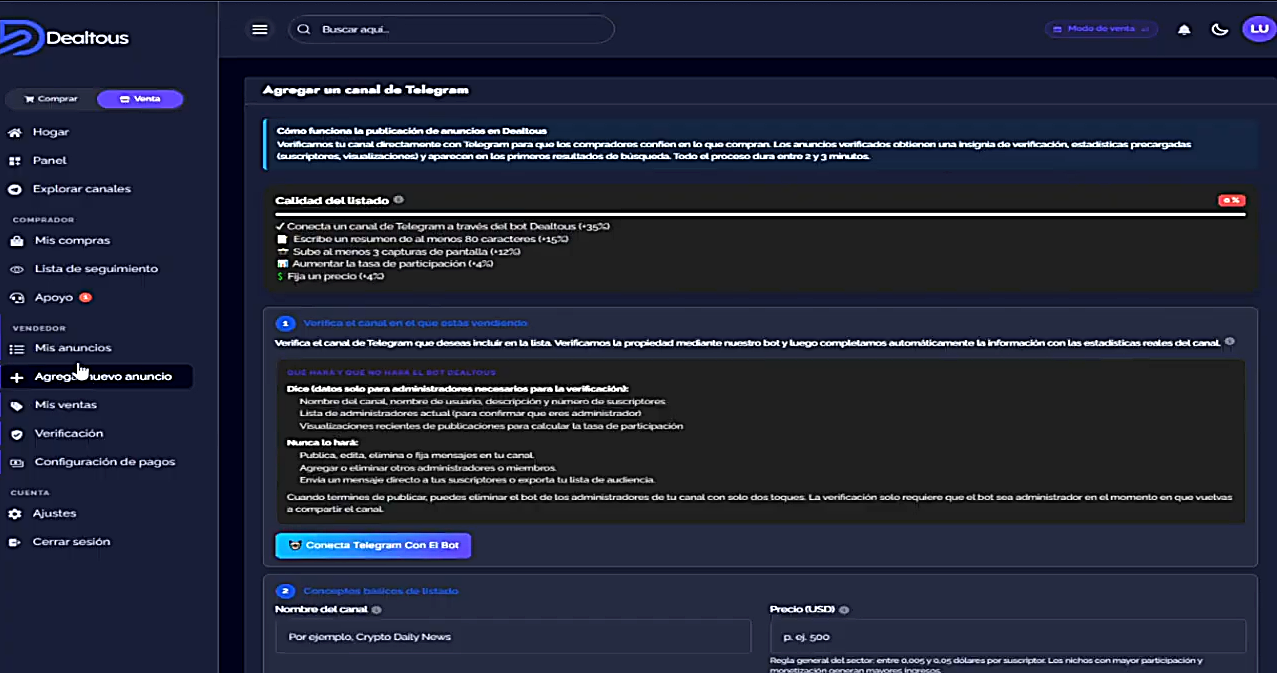Go to Explorar canales
This screenshot has height=673, width=1277.
pos(82,189)
